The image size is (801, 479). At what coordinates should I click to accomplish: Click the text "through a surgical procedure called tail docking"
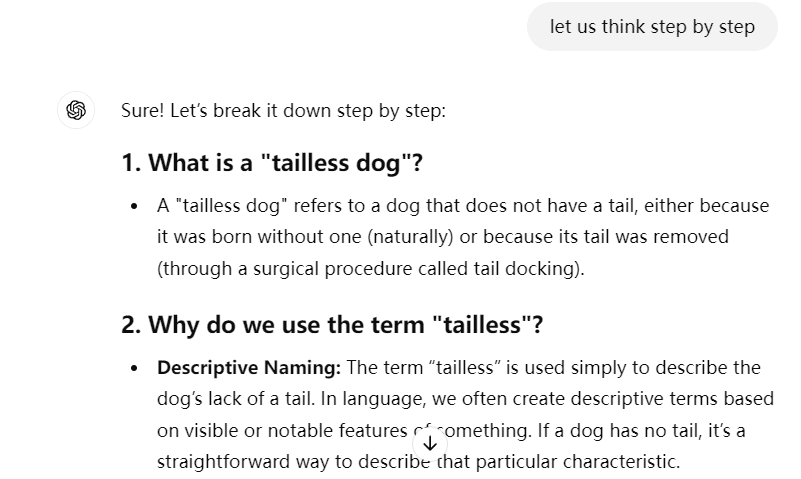pos(370,269)
